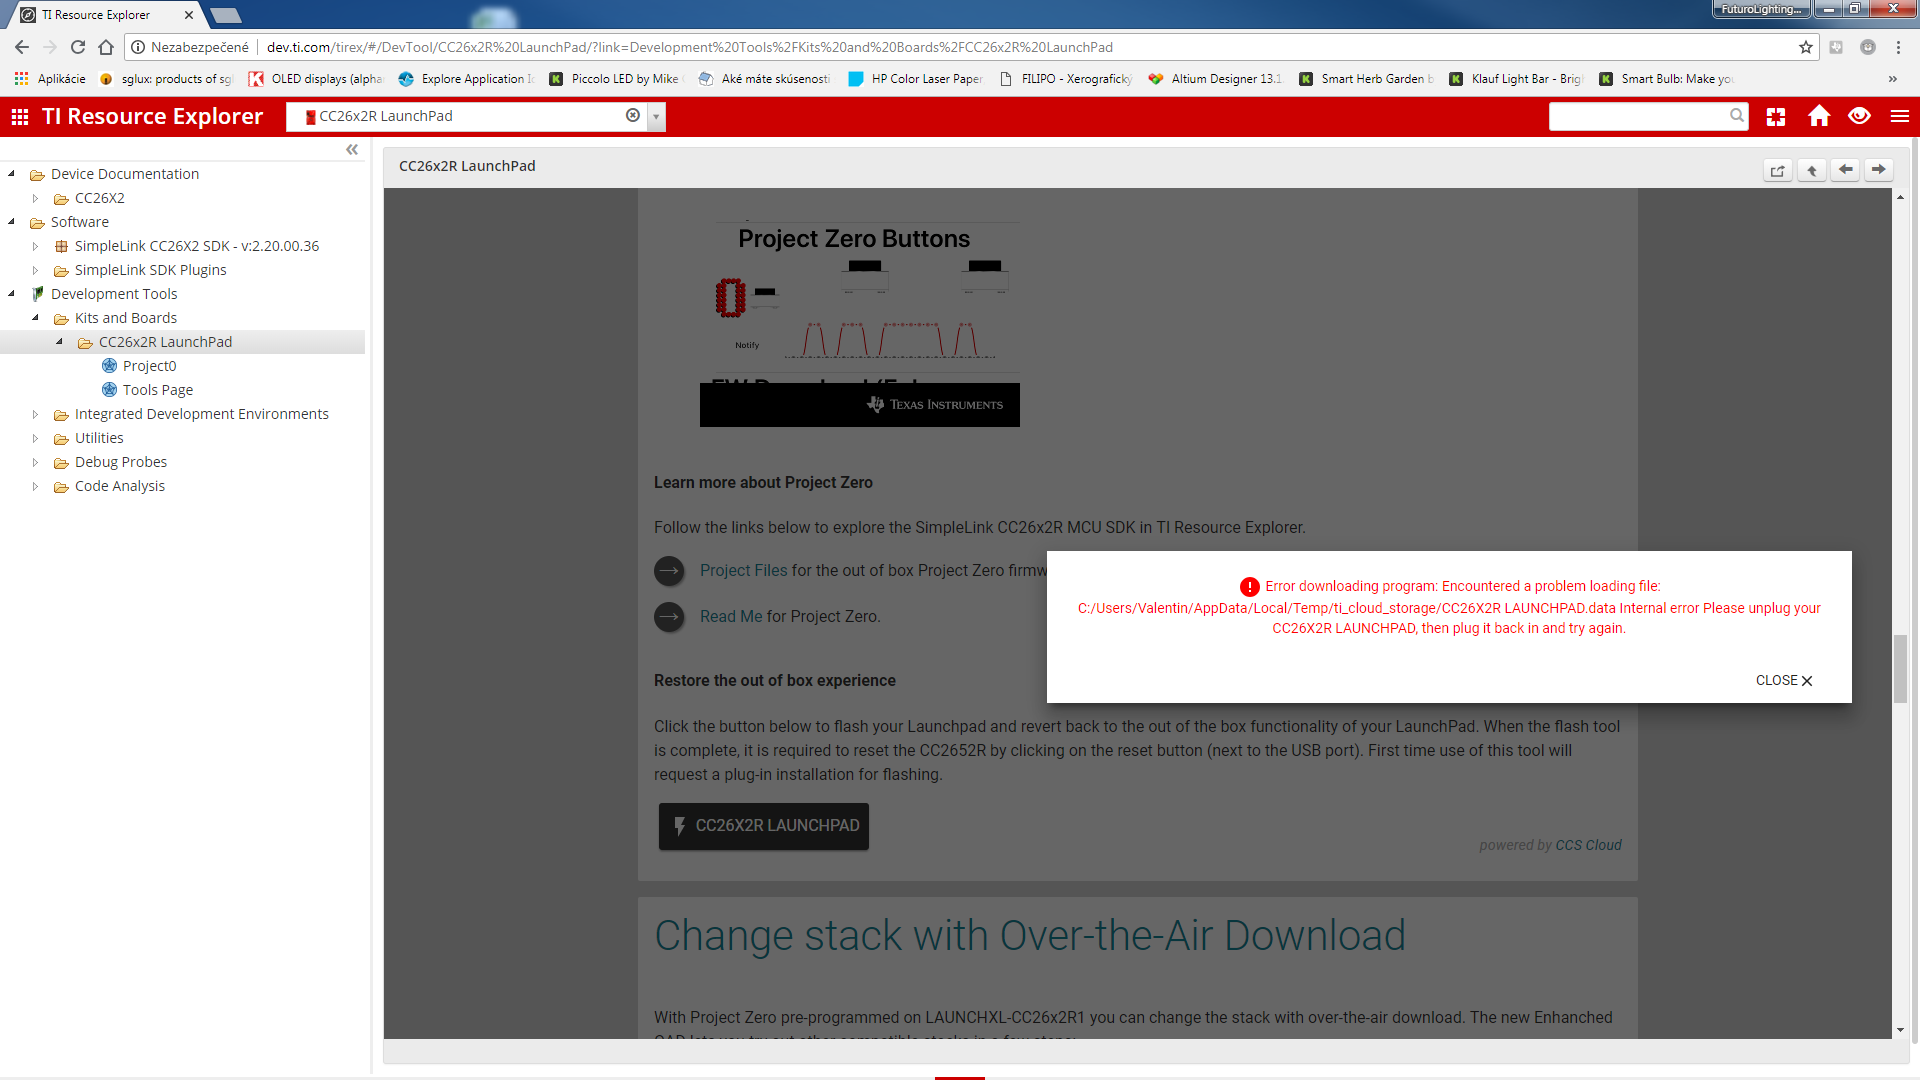Click the go-up-level arrow button
Screen dimensions: 1920x1080
pyautogui.click(x=1811, y=171)
